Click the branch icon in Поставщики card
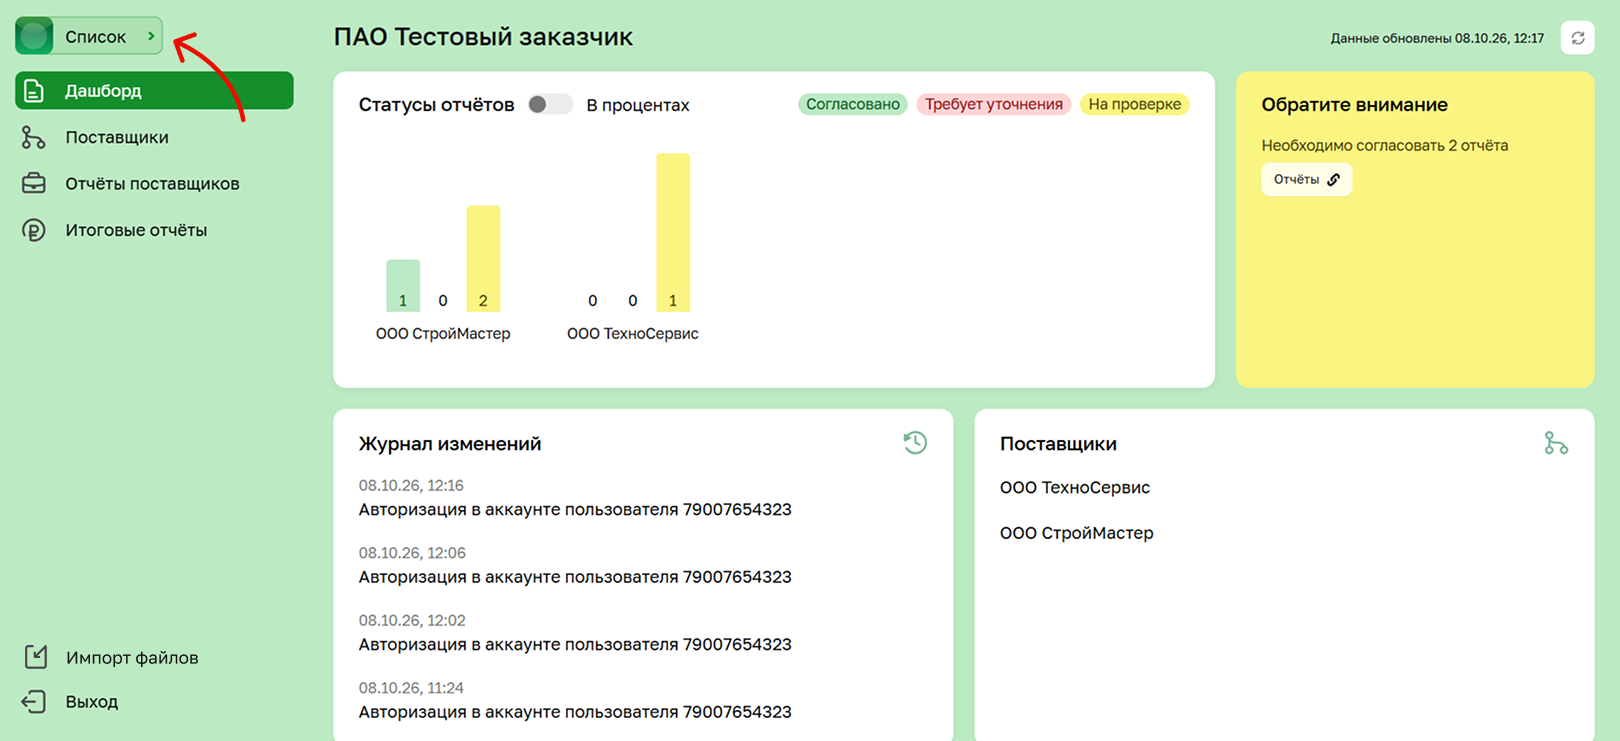Viewport: 1620px width, 741px height. pyautogui.click(x=1556, y=443)
